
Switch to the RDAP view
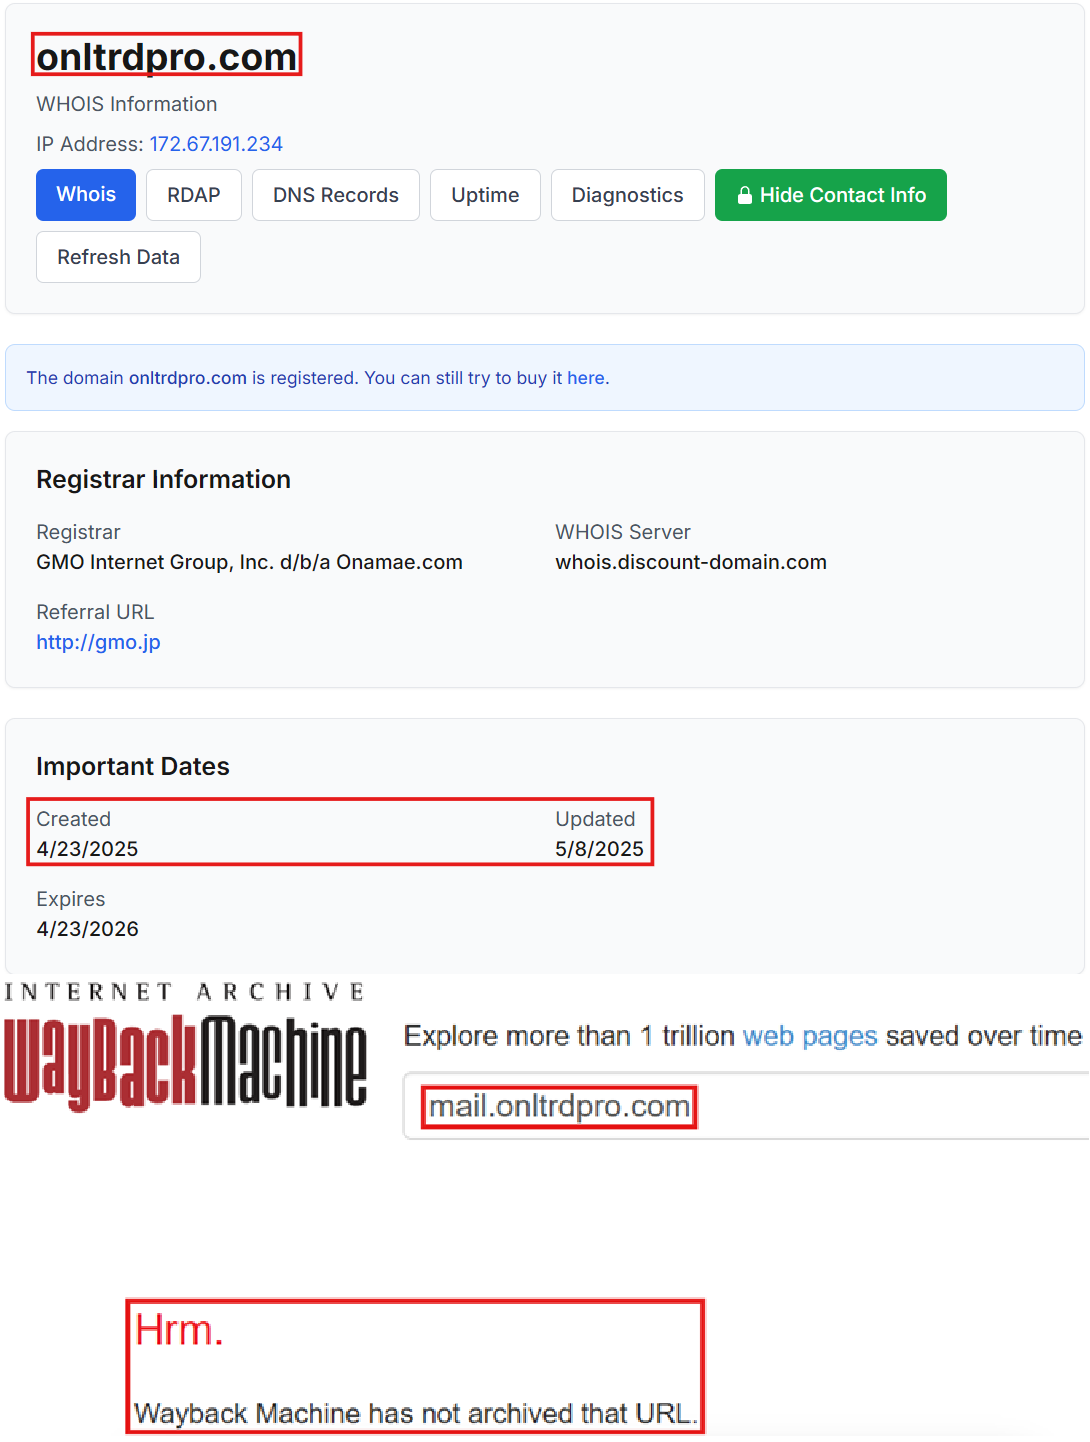click(193, 195)
